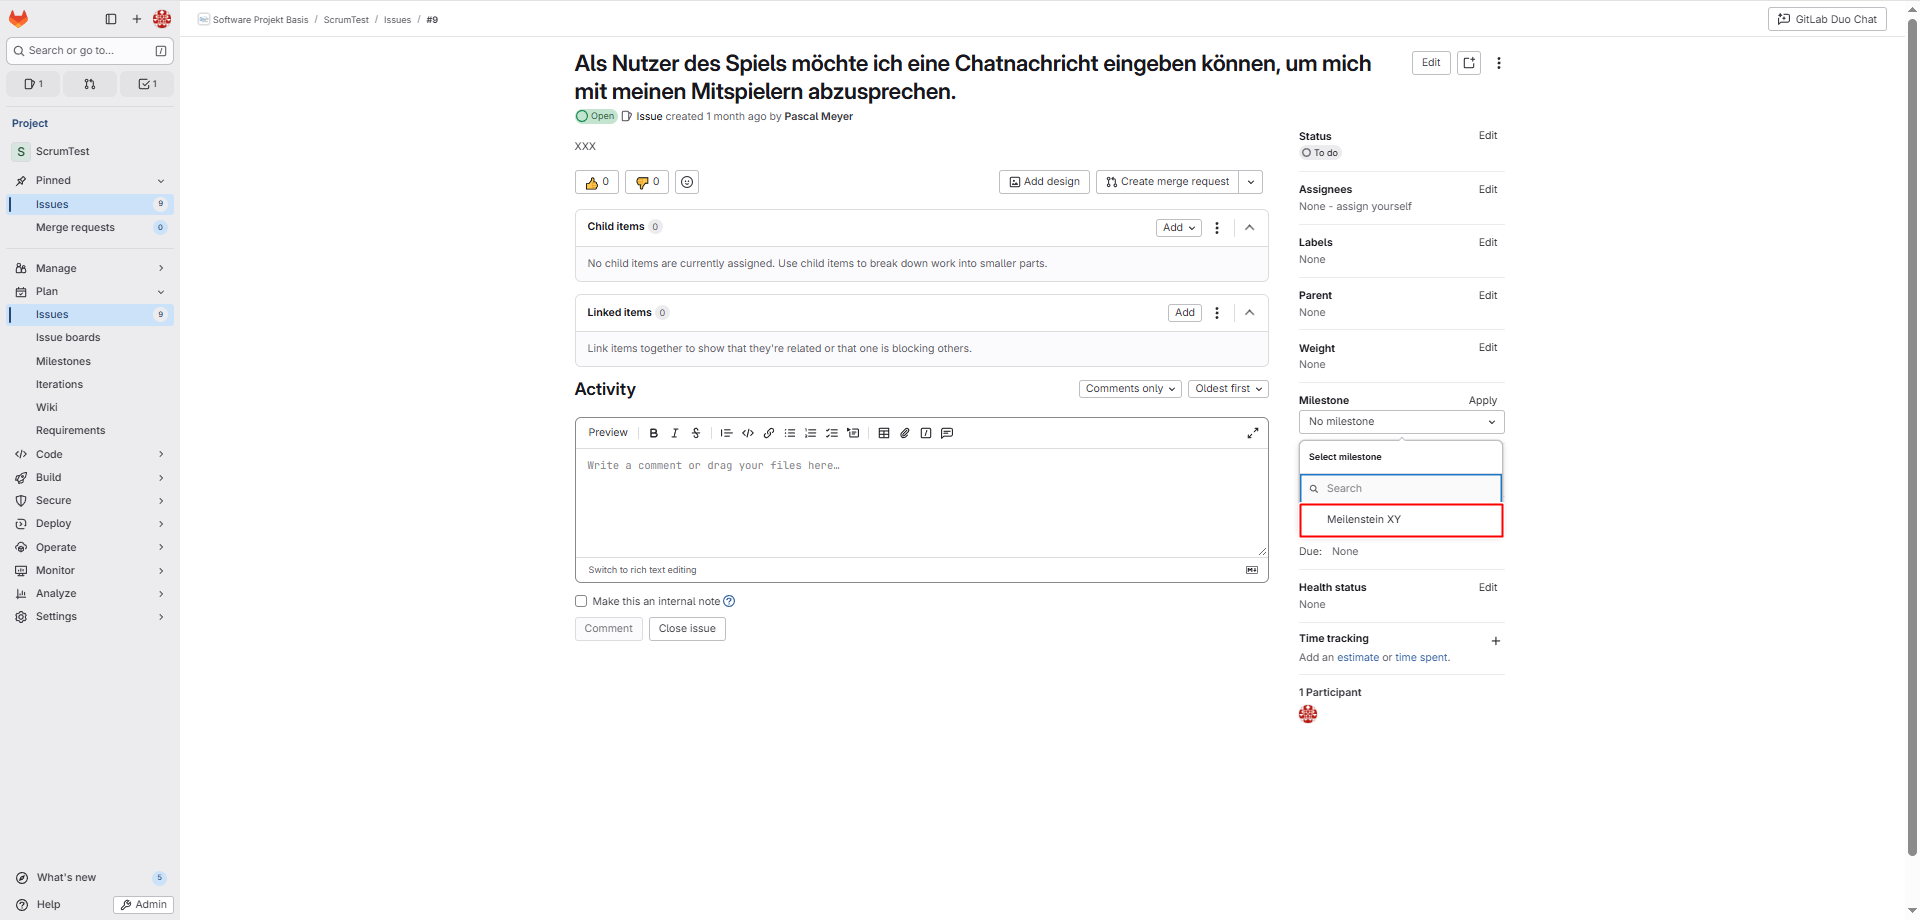Insert a table in the comment
This screenshot has height=920, width=1920.
coord(884,433)
